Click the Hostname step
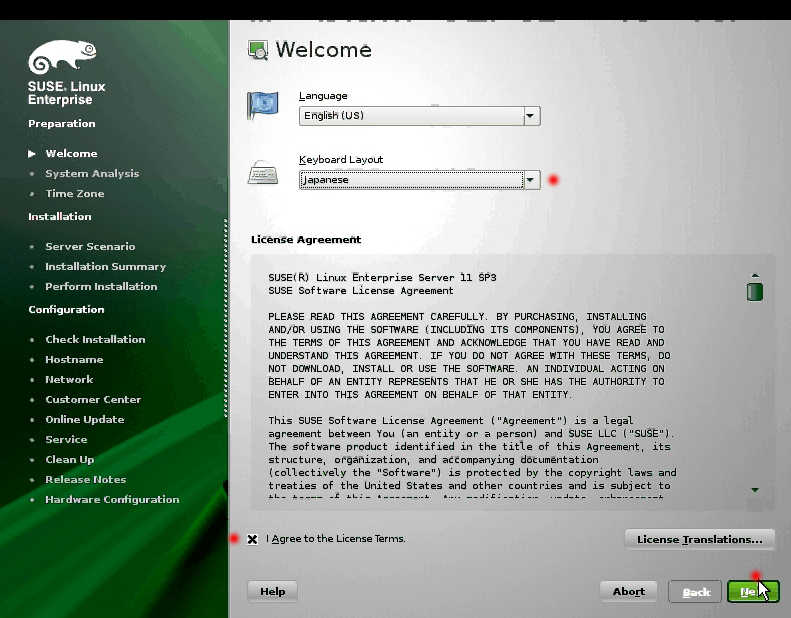791x618 pixels. tap(74, 360)
